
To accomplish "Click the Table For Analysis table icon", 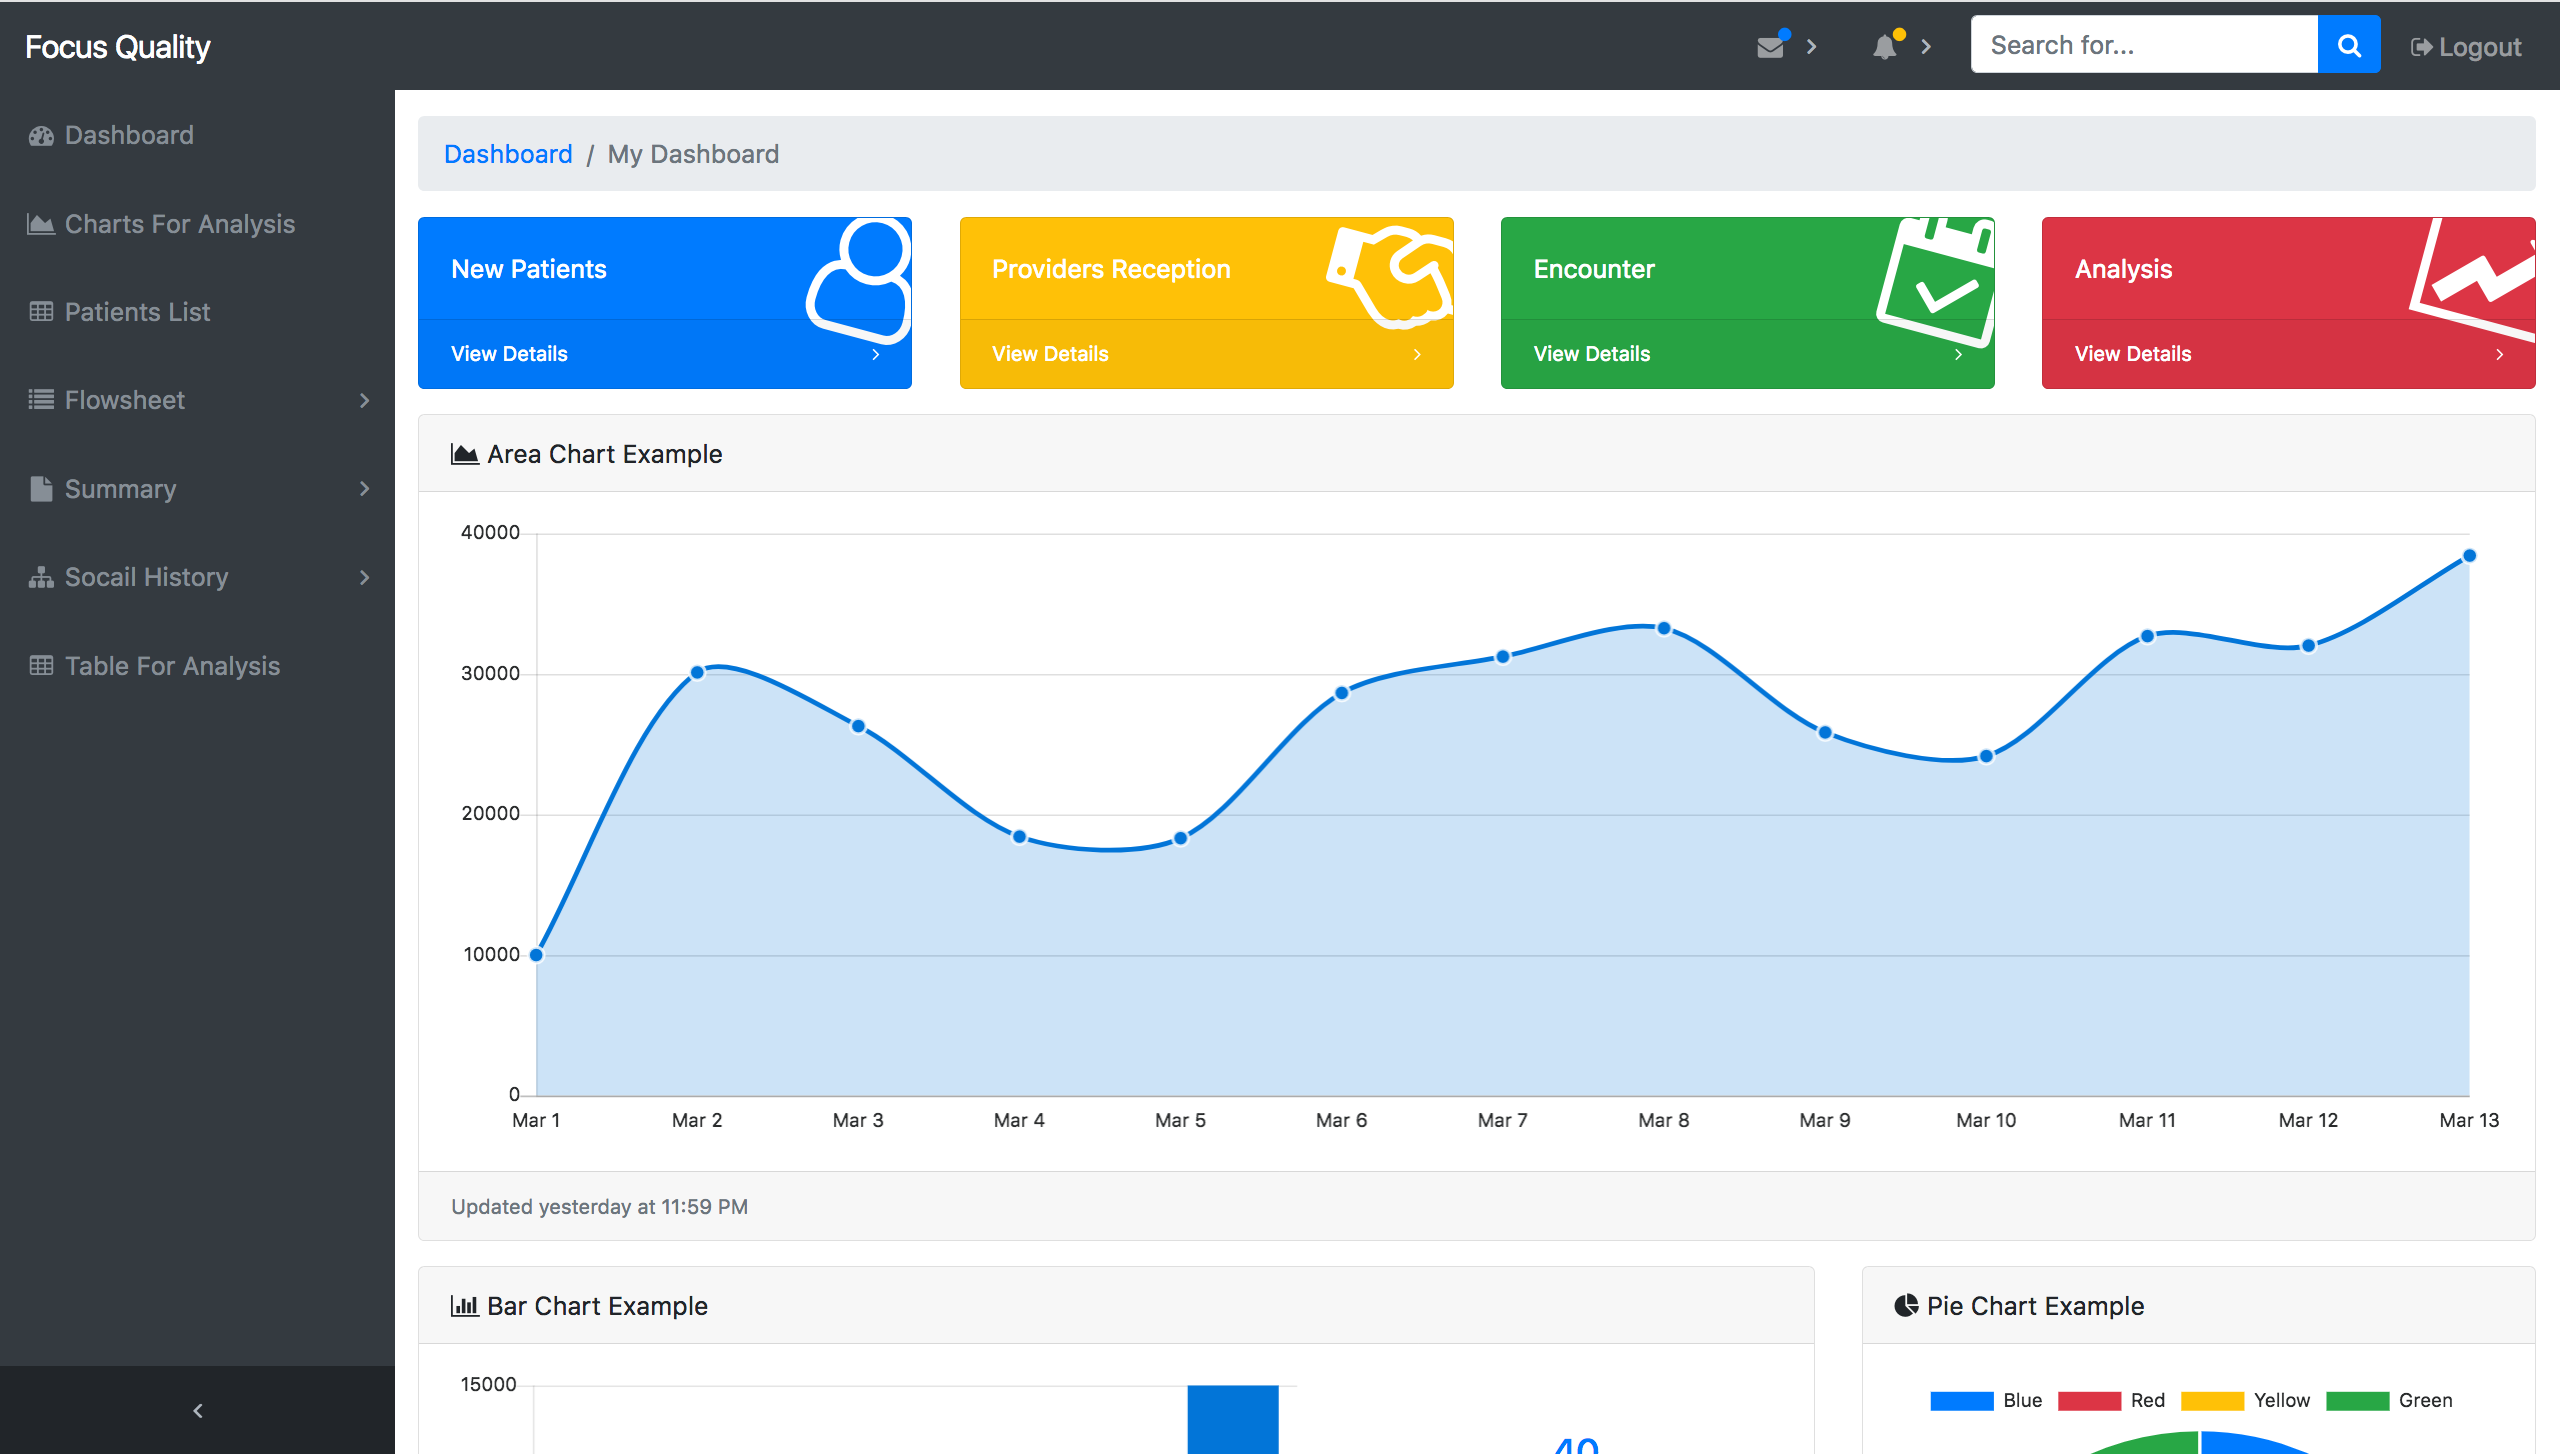I will pos(41,666).
